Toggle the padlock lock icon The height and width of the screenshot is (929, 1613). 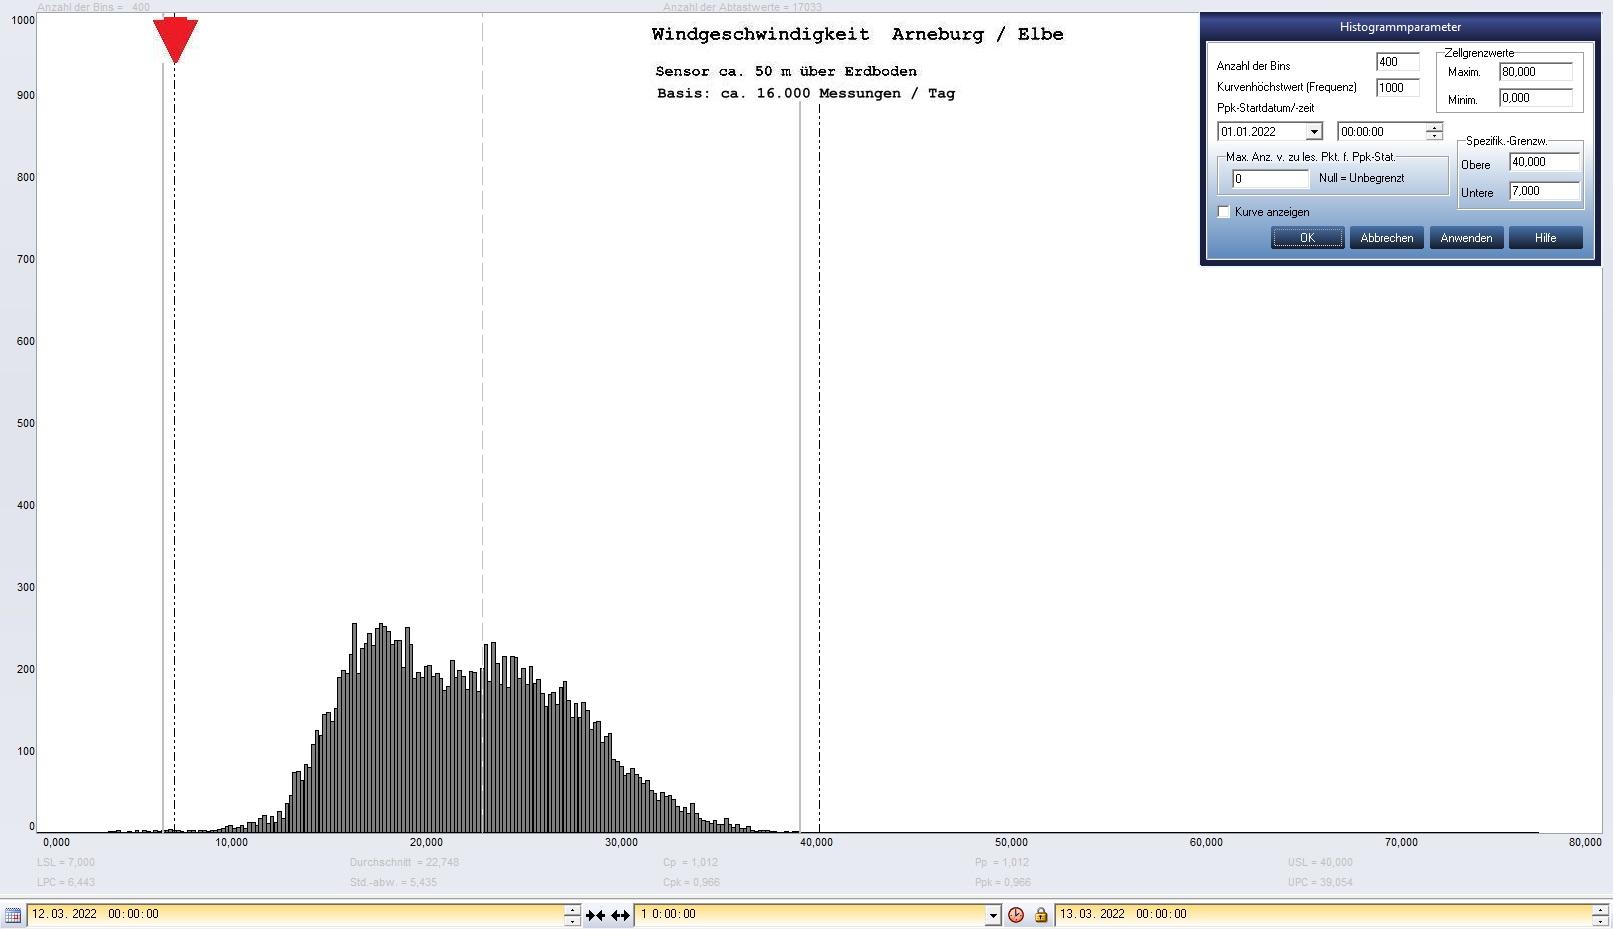click(x=1040, y=915)
